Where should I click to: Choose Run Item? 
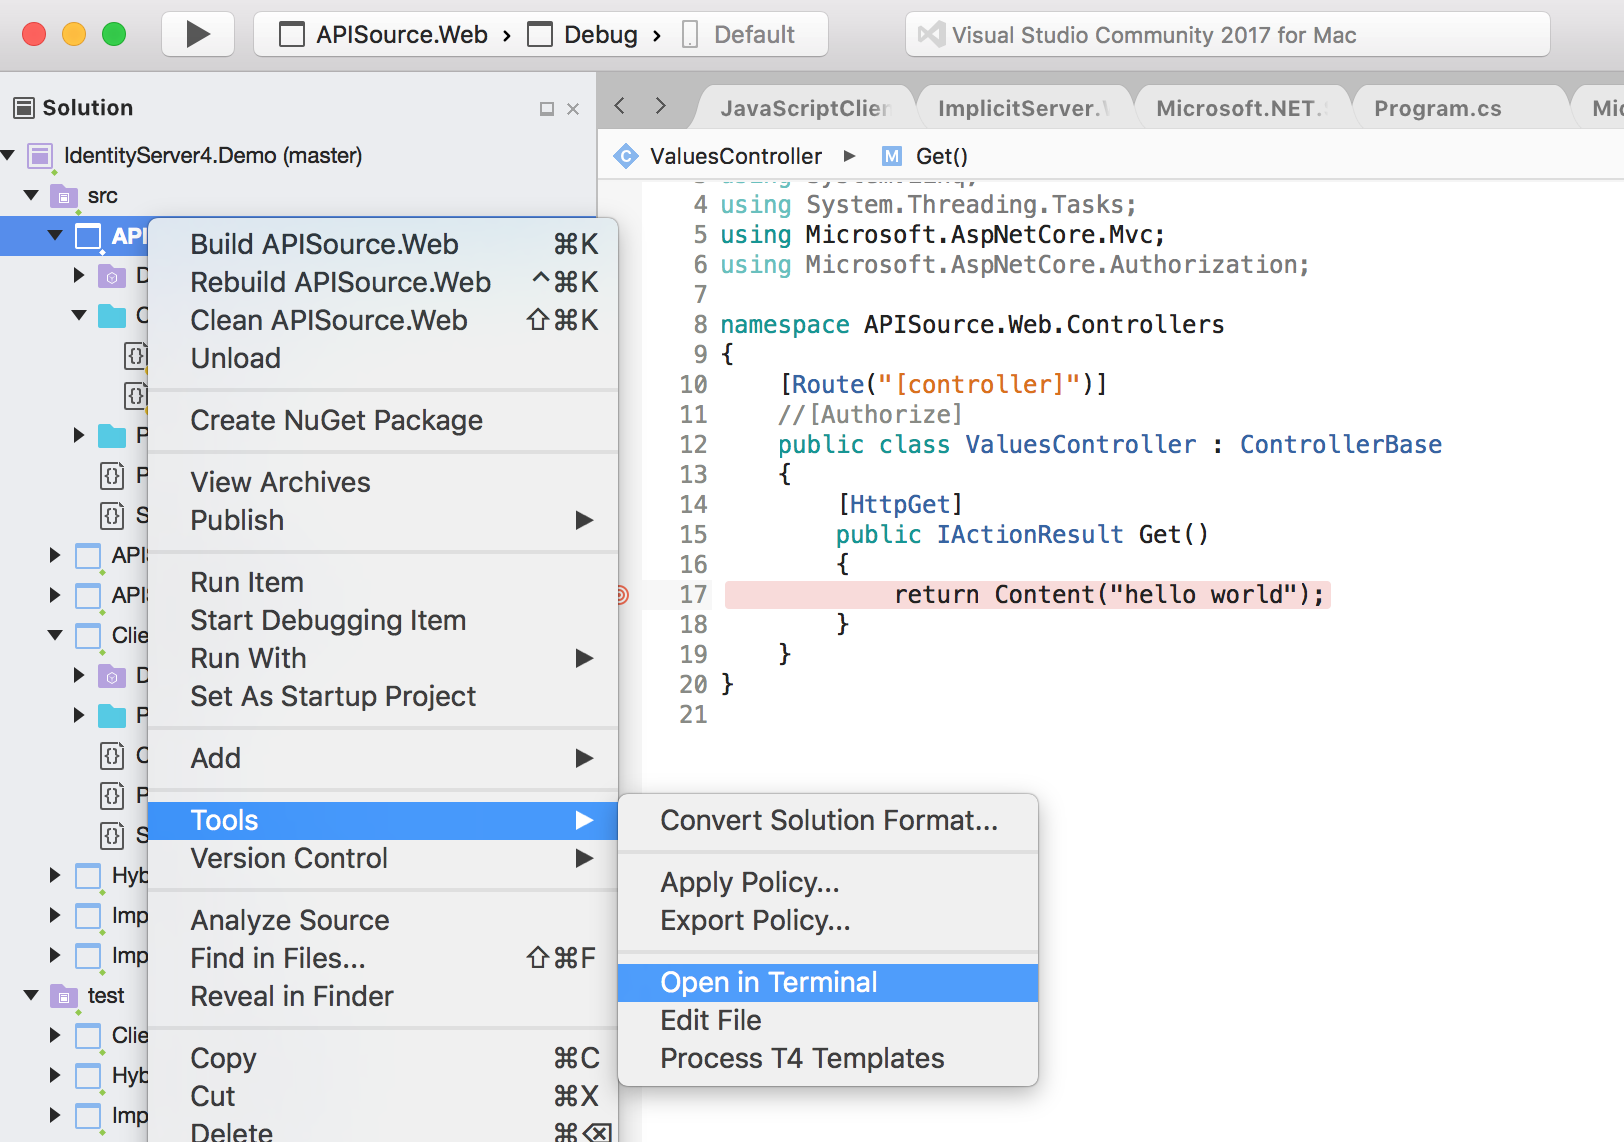(383, 582)
